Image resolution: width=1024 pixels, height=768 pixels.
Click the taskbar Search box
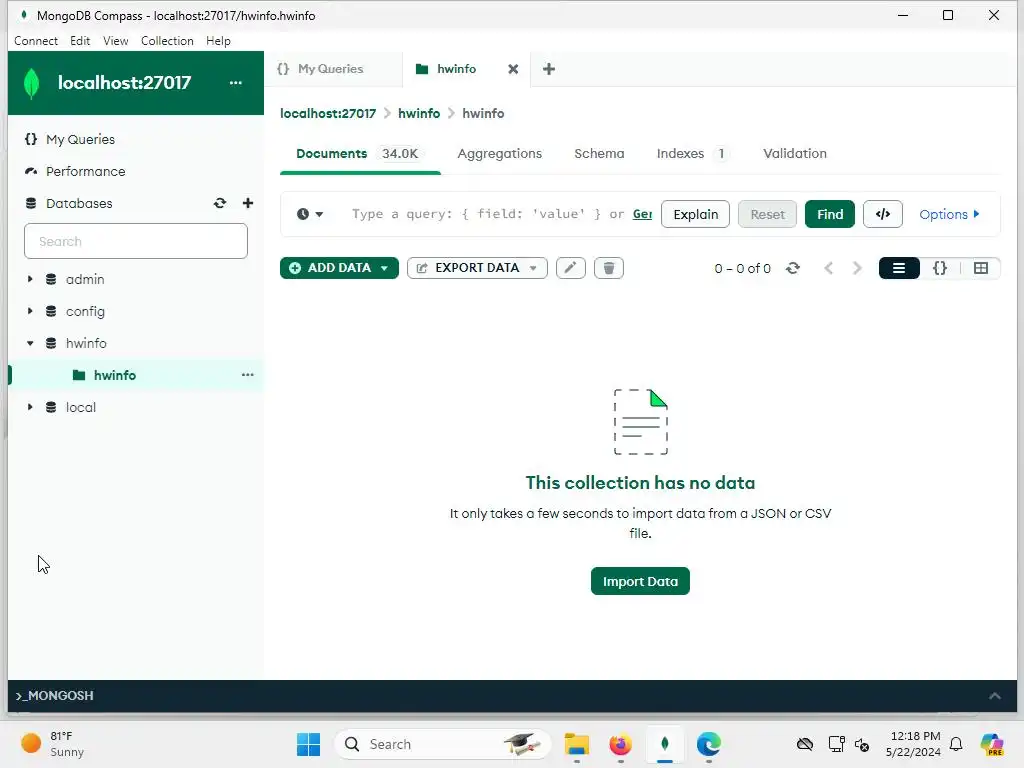[443, 744]
